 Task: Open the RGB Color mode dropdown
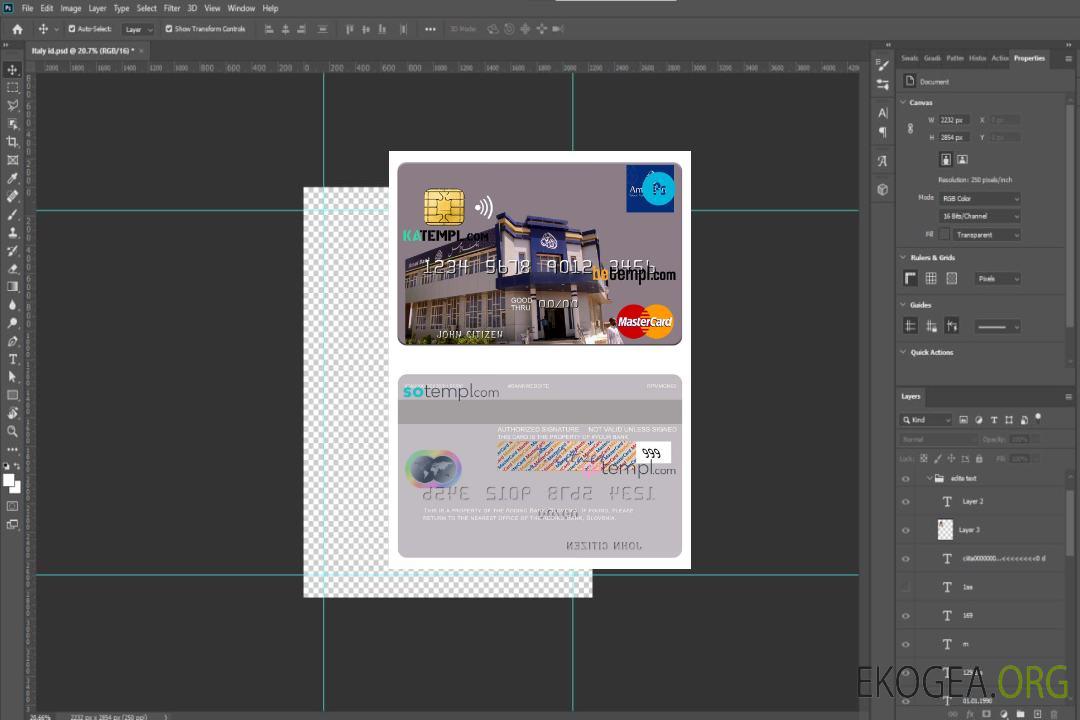click(x=979, y=199)
